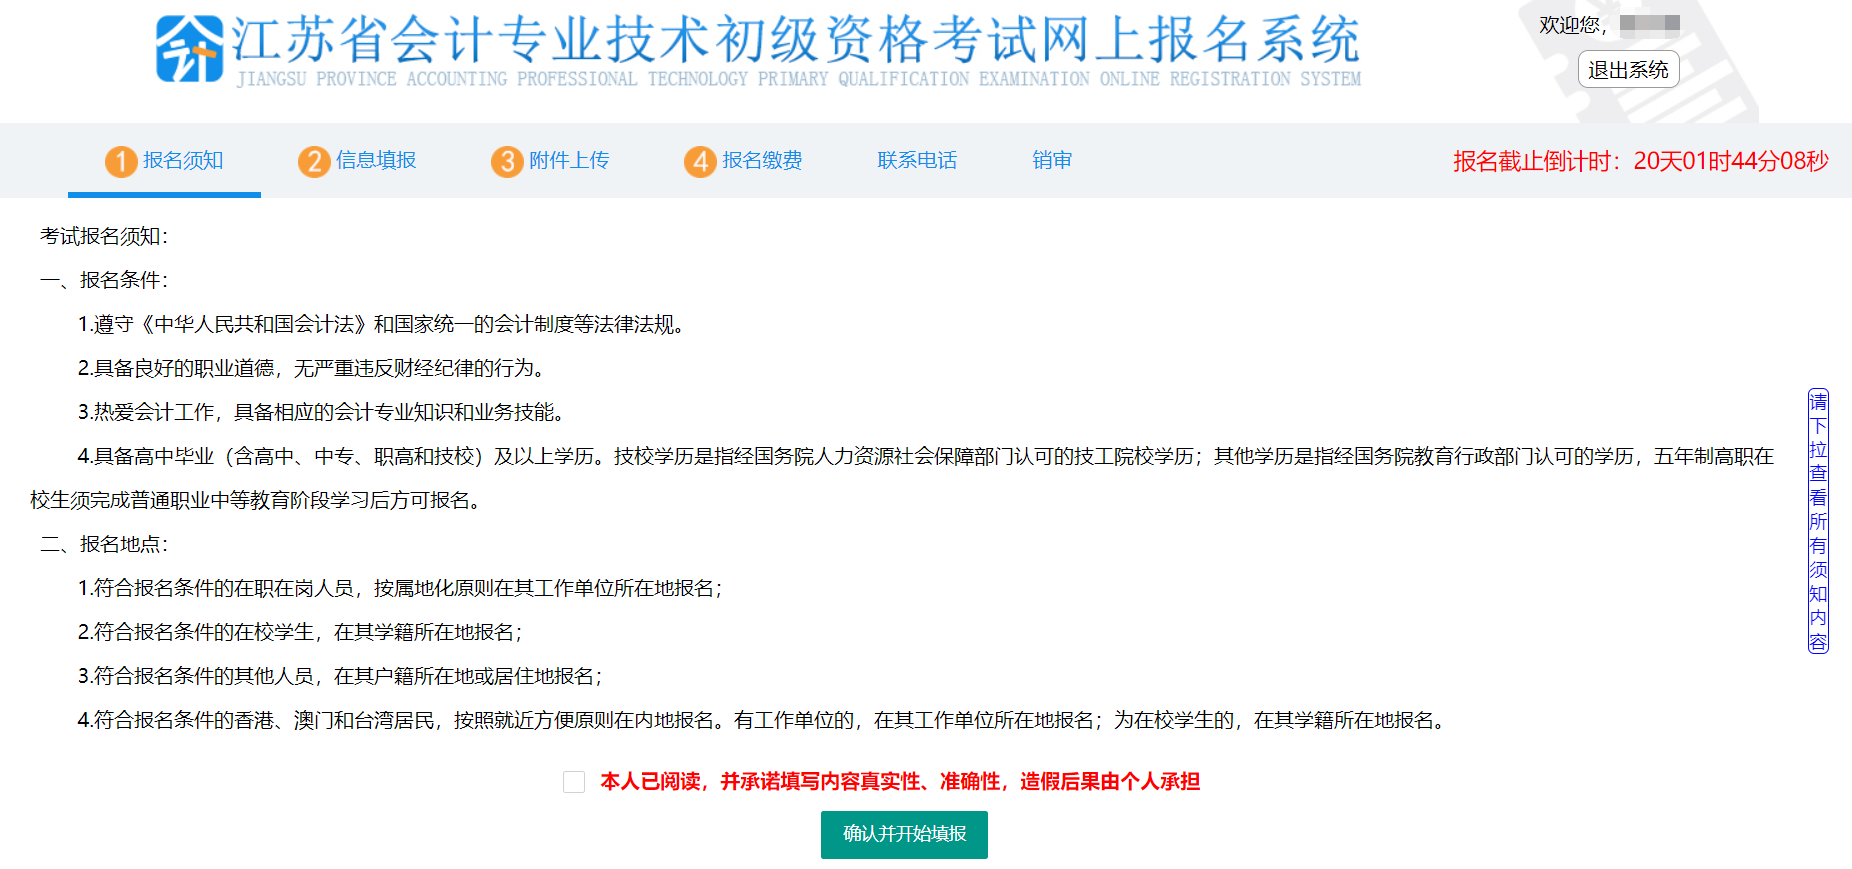This screenshot has width=1852, height=869.
Task: Click the orange number 2 step icon
Action: 314,161
